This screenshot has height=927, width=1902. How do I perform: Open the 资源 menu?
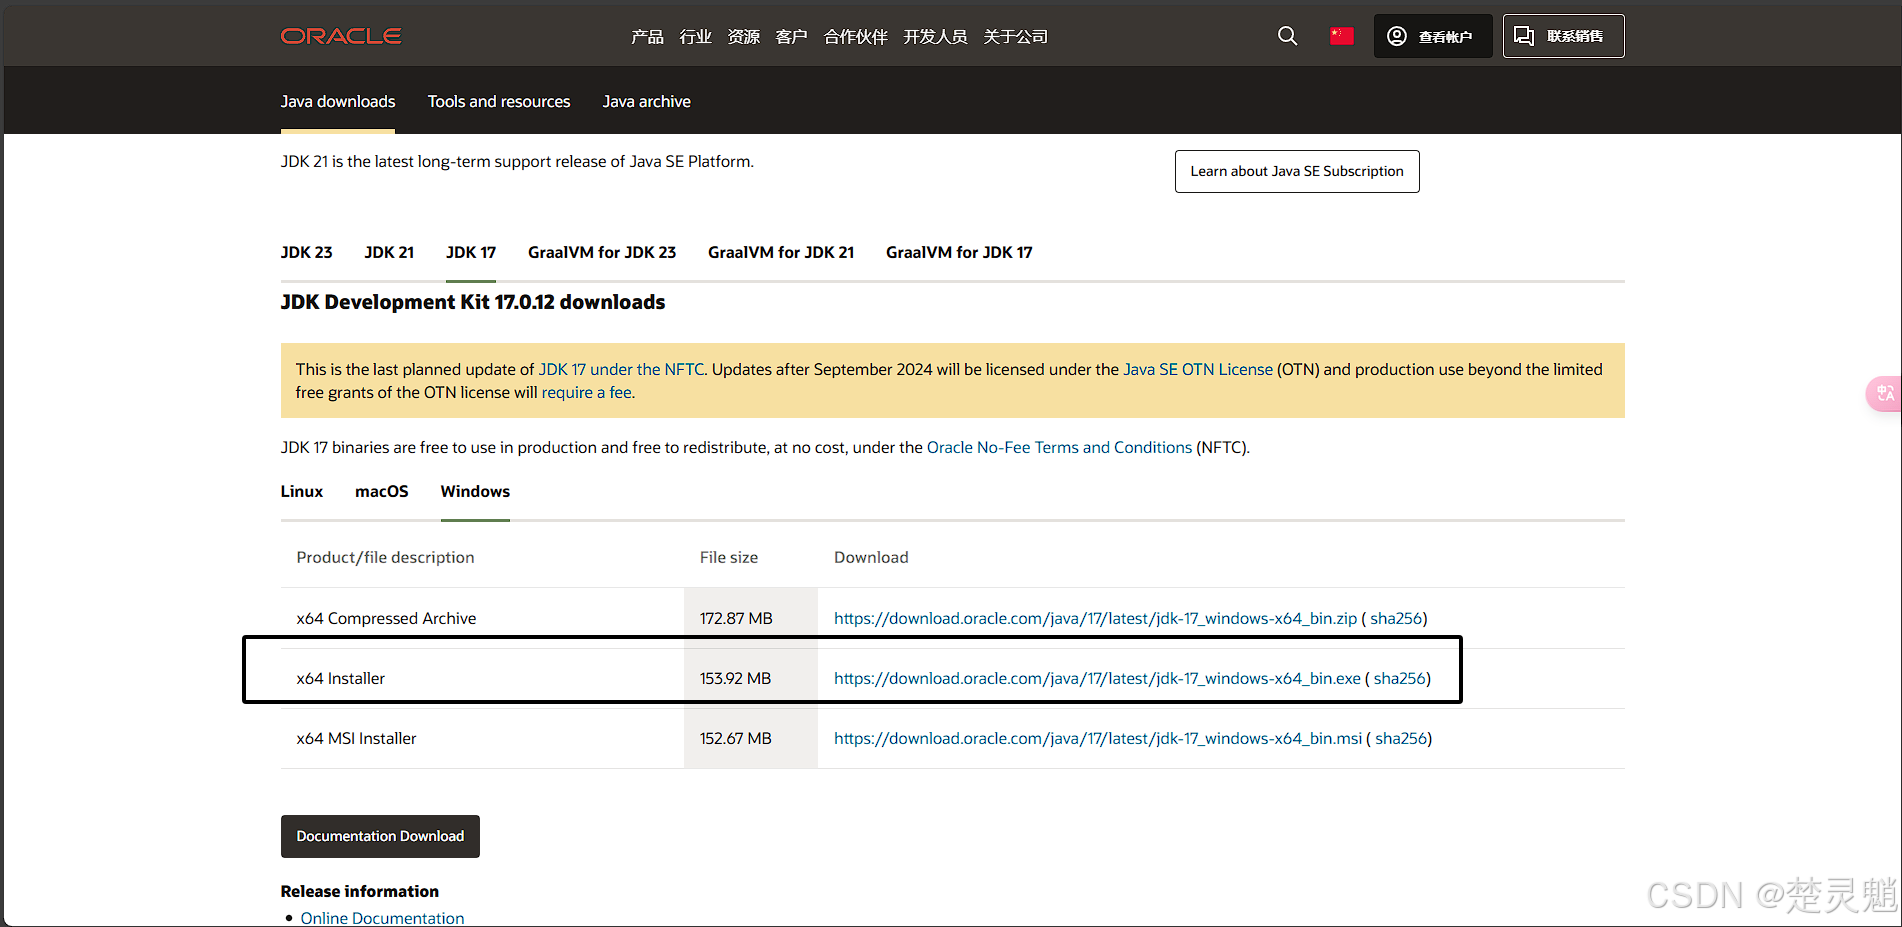(743, 37)
